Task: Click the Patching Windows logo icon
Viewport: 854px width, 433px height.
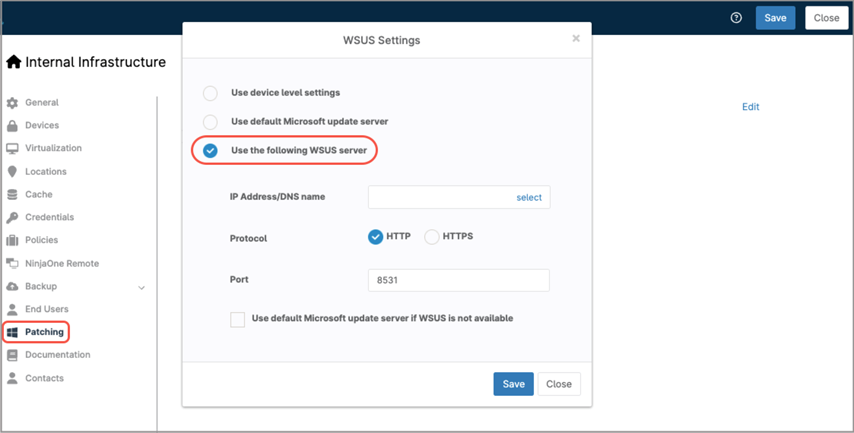Action: (12, 332)
